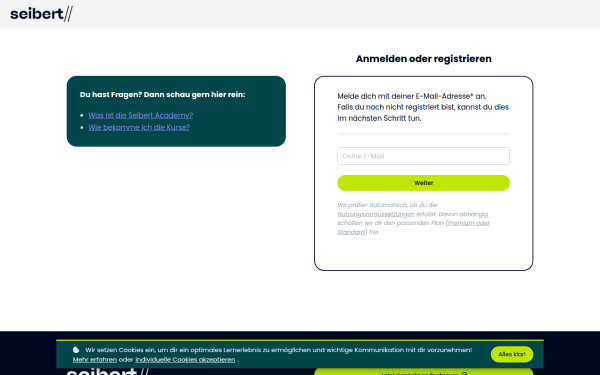Click 'Du hast Fragen?' box heading
Viewport: 600px width, 375px height.
tap(162, 95)
